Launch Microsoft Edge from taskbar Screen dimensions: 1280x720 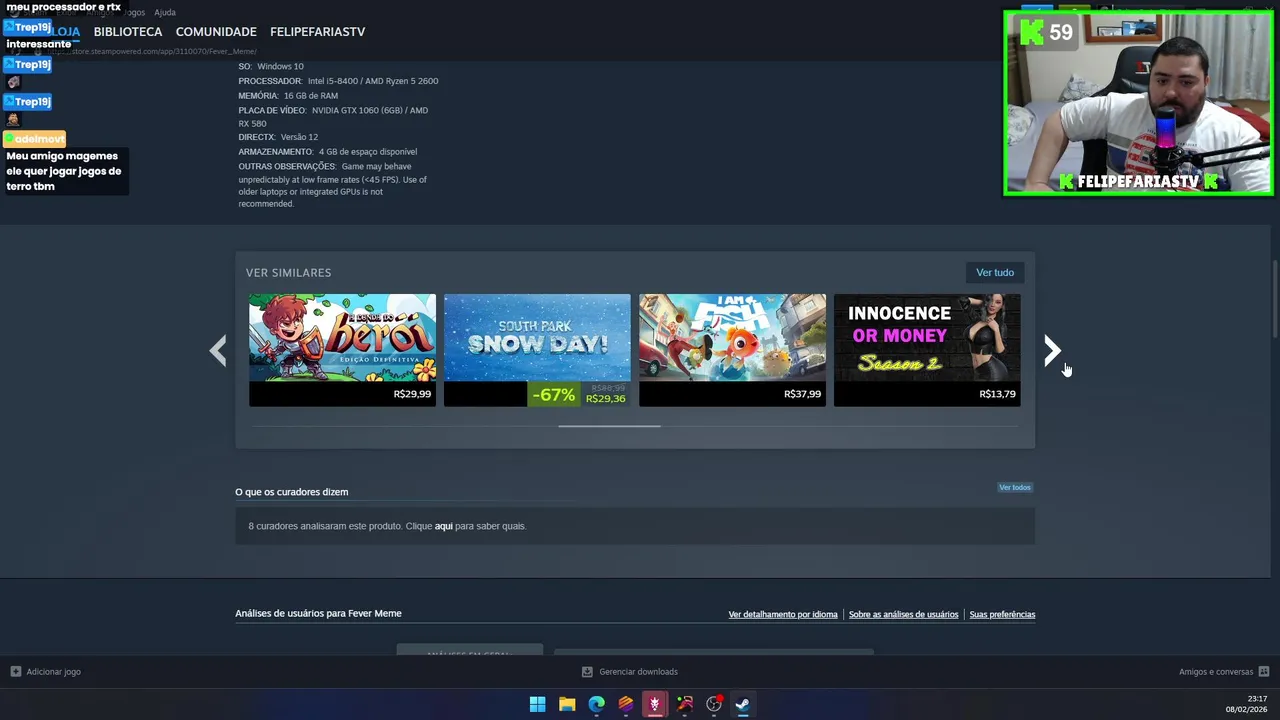(596, 704)
